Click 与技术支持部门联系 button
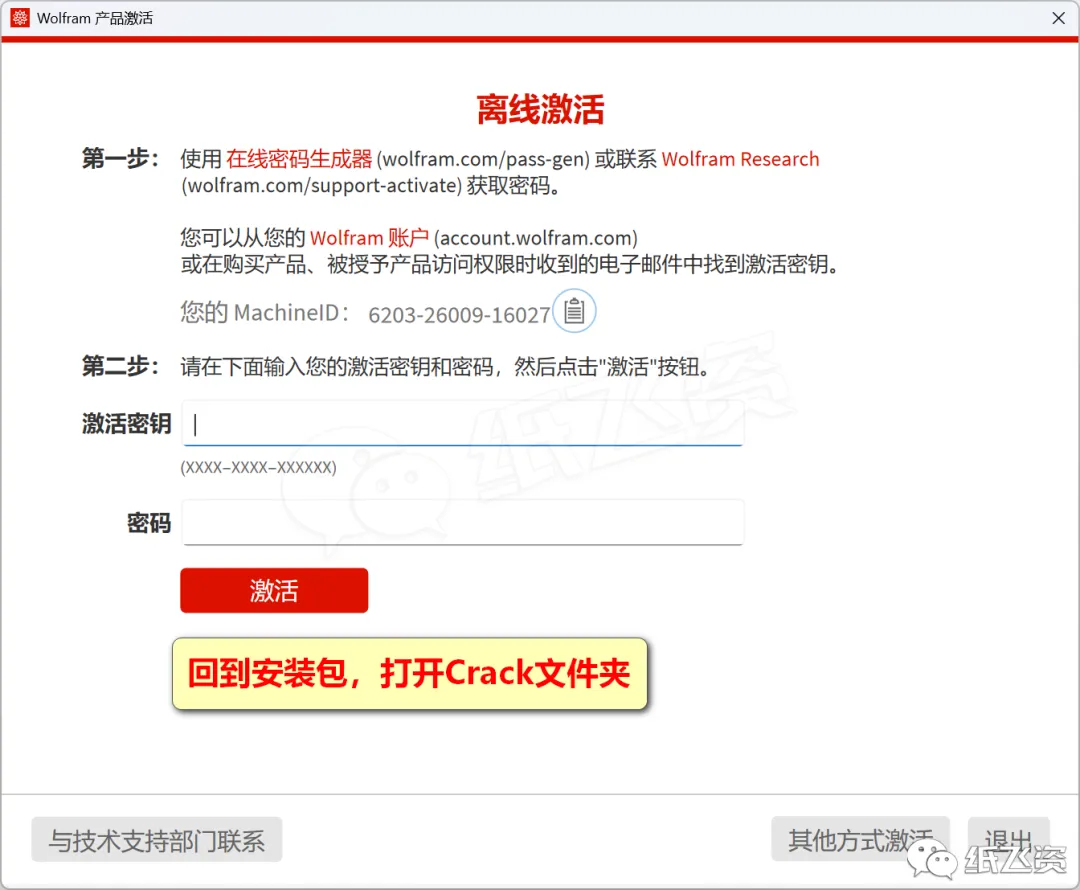Screen dimensions: 1080x890 pos(157,840)
